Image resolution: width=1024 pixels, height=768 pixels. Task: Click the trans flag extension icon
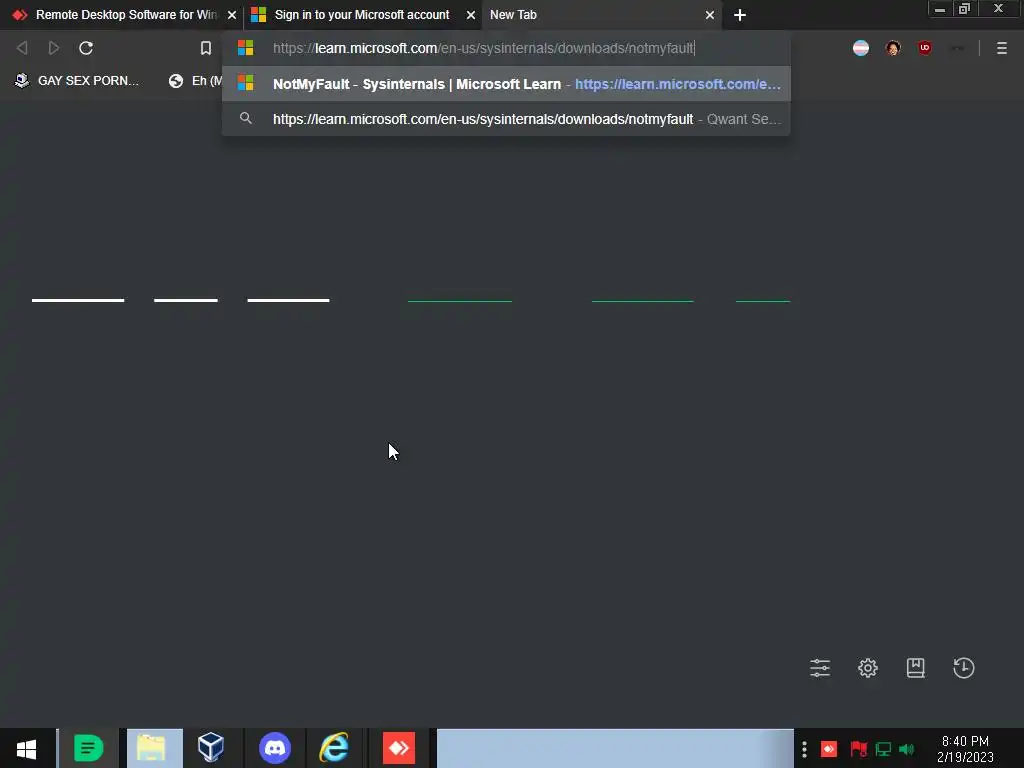[861, 48]
